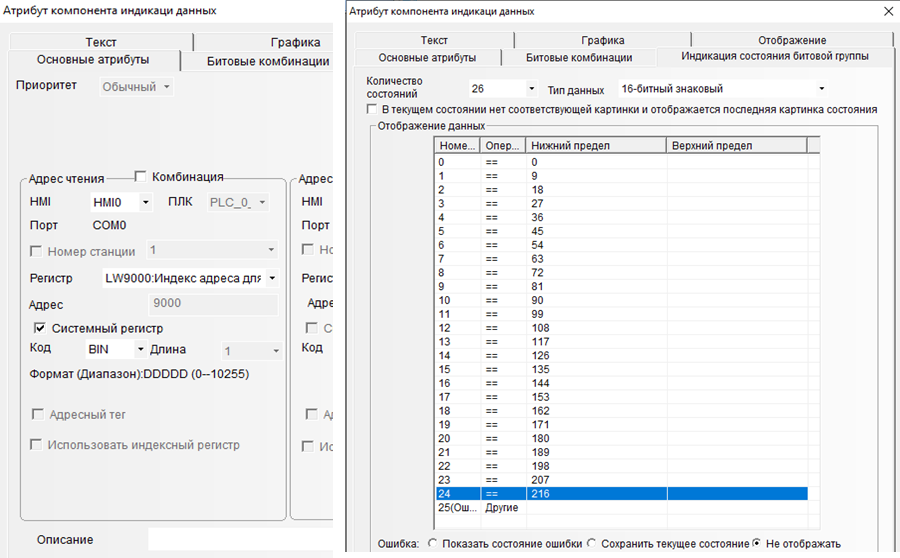Select state row 3 with value 27

pos(622,203)
